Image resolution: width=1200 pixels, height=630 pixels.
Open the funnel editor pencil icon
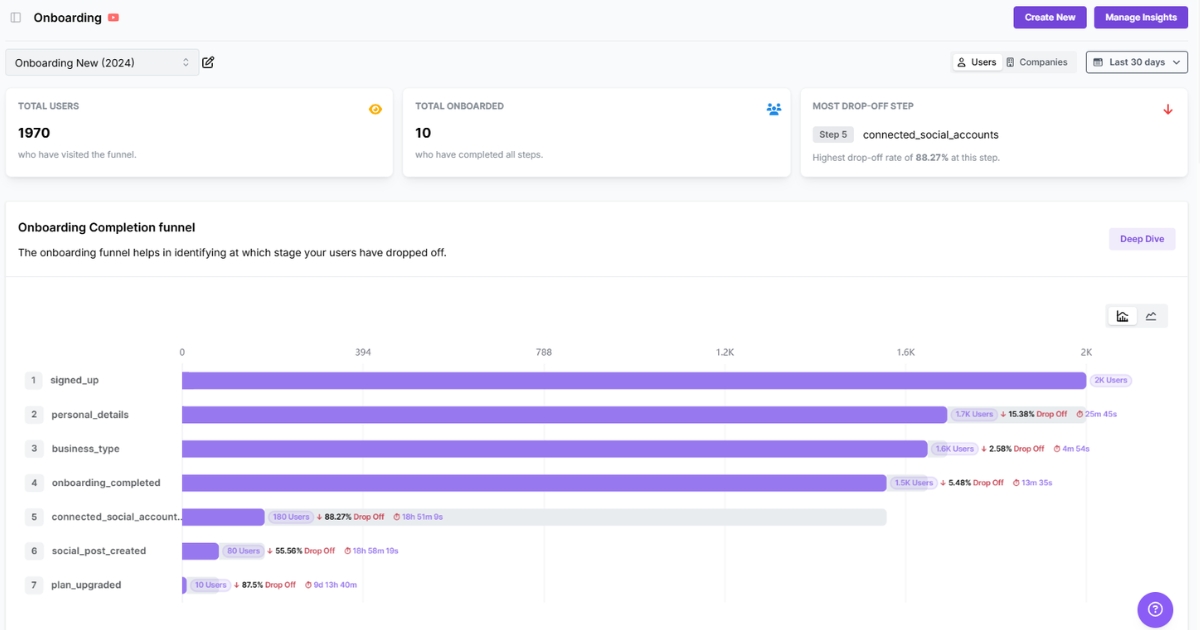tap(208, 62)
